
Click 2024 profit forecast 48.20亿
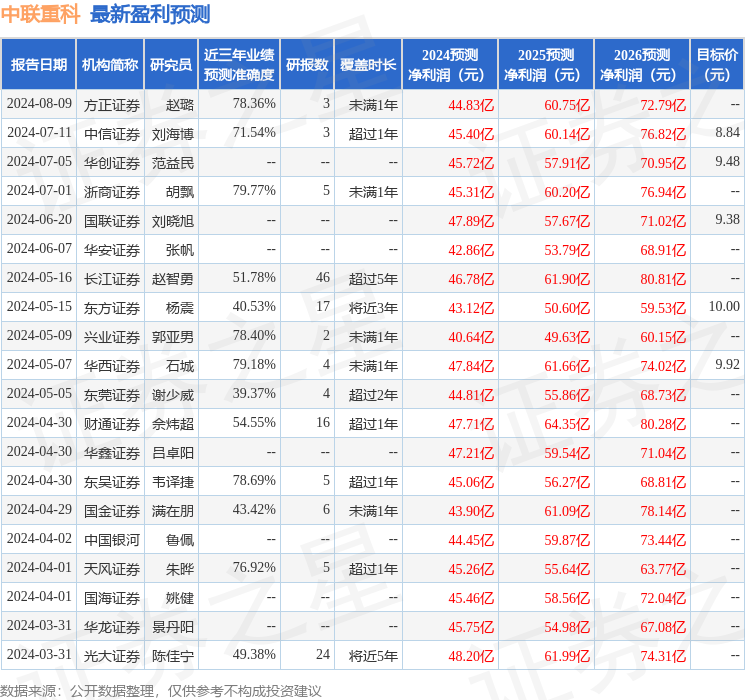click(471, 656)
